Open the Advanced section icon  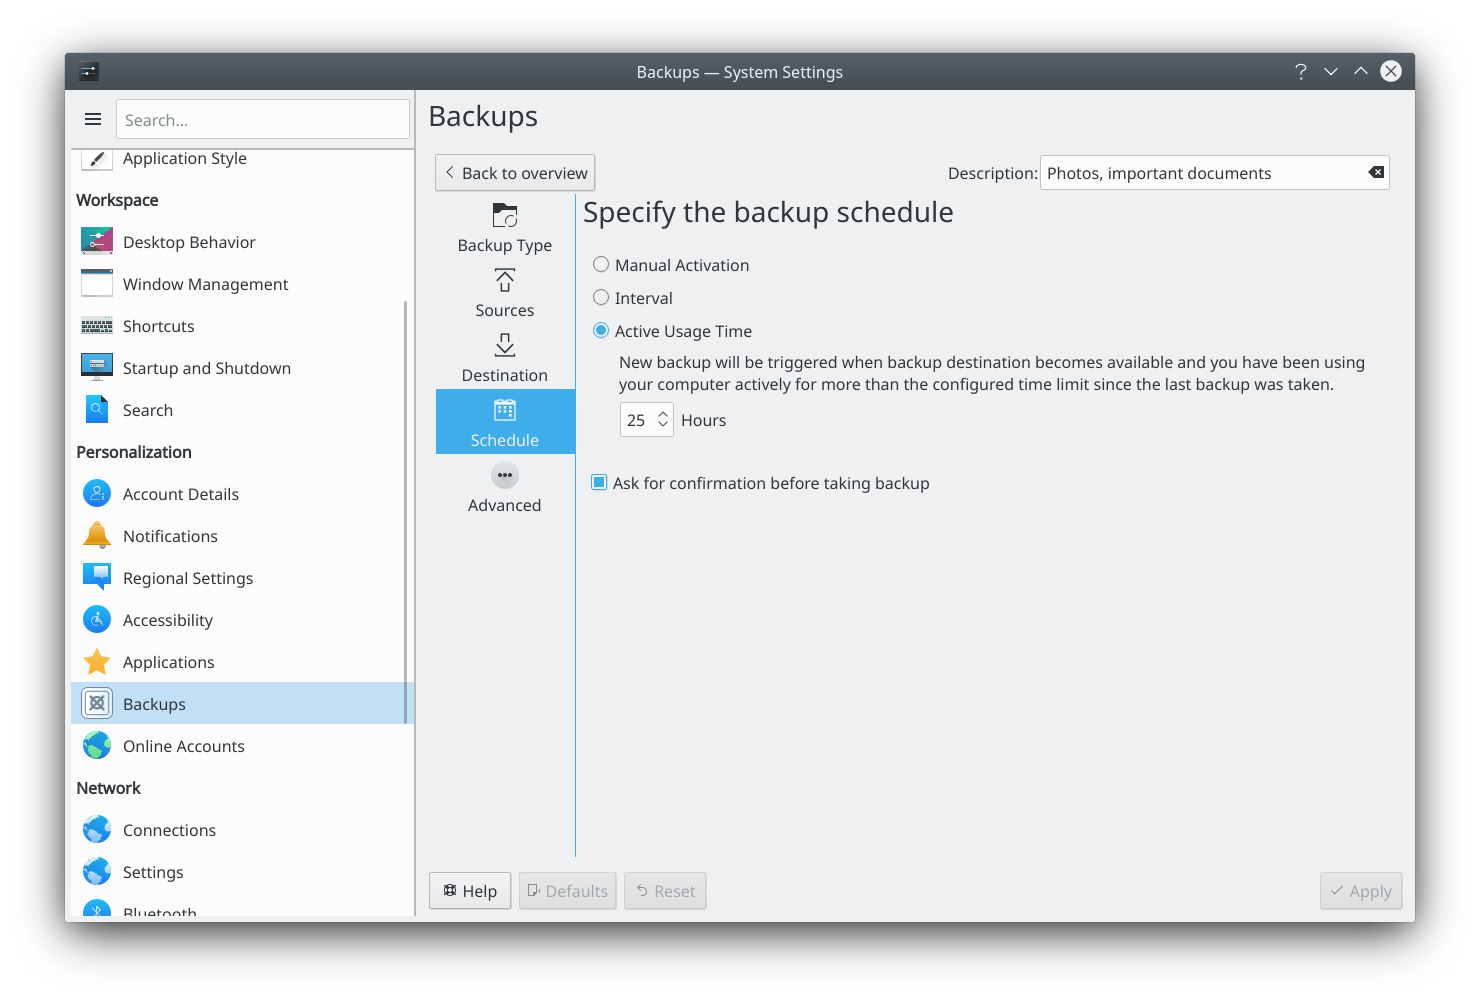(505, 476)
